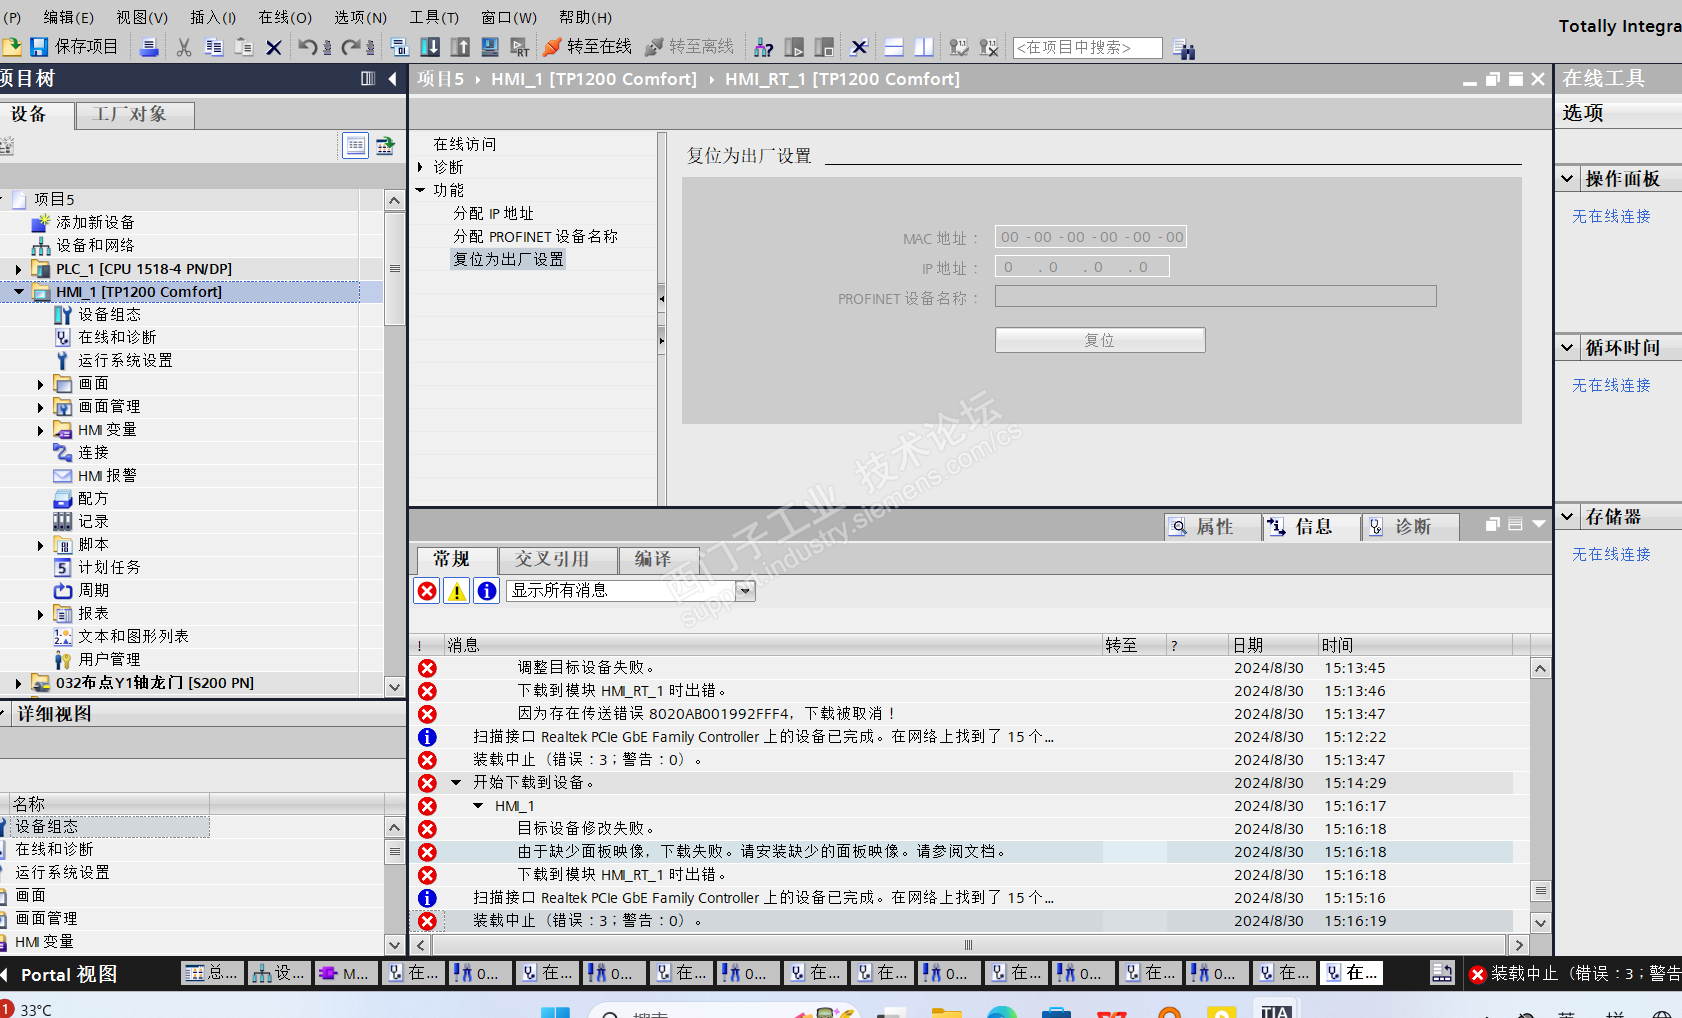This screenshot has height=1018, width=1682.
Task: Switch to the 交叉引用 tab
Action: (558, 559)
